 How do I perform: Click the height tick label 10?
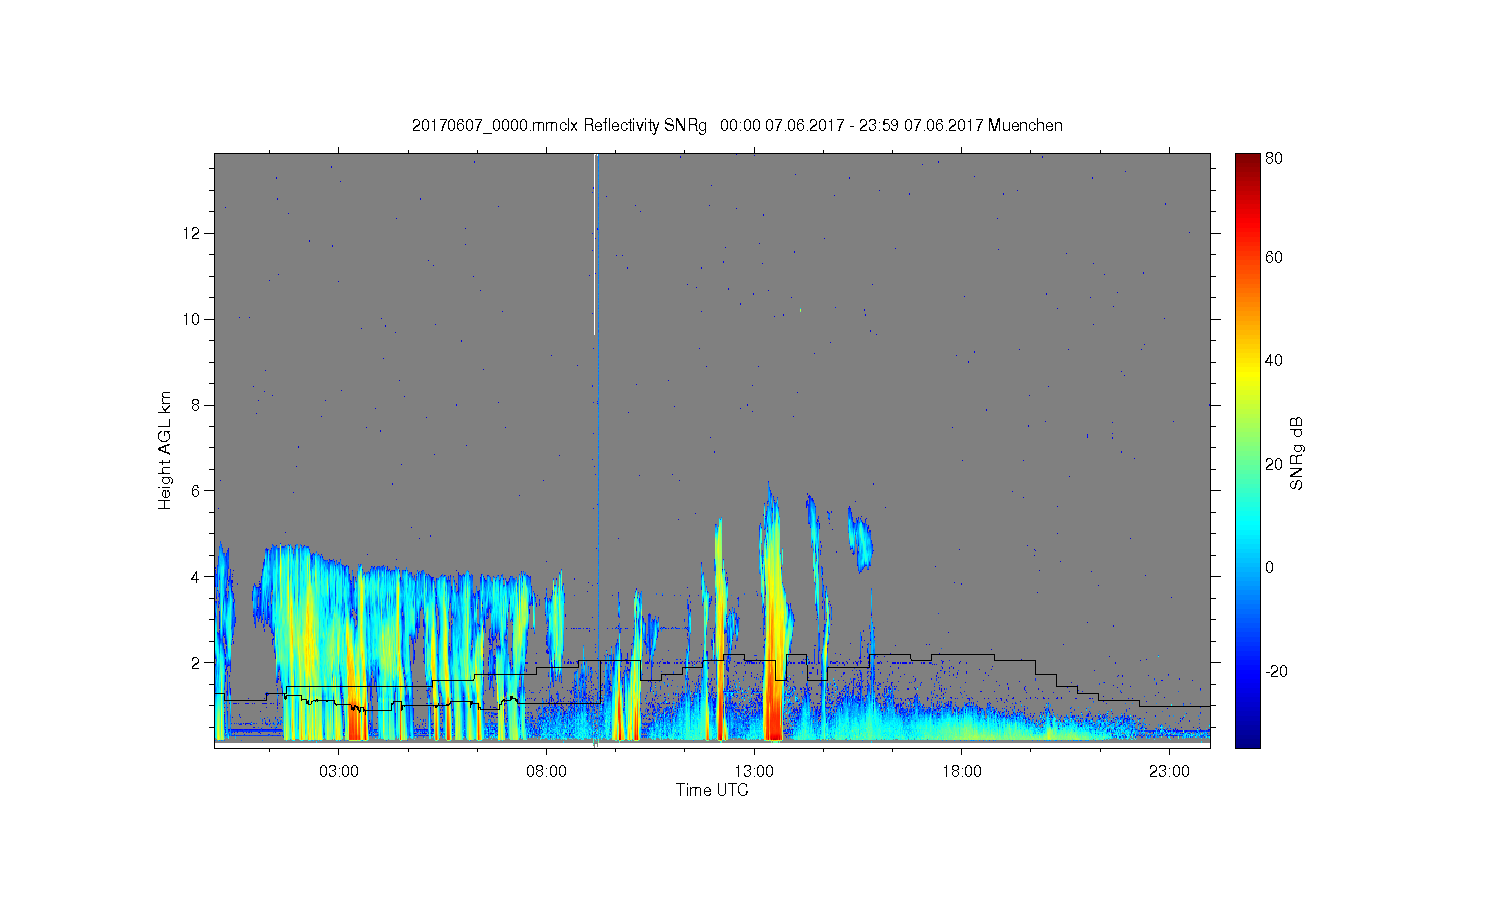[x=193, y=319]
